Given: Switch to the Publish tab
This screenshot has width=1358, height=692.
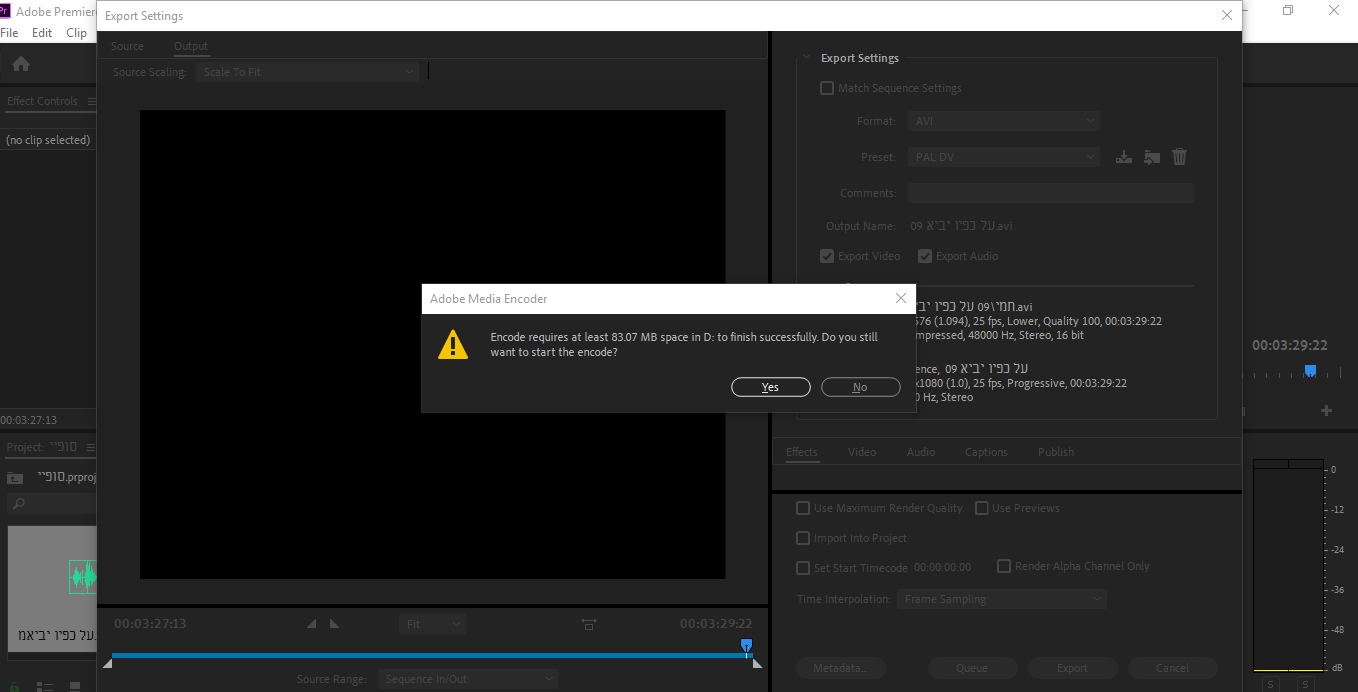Looking at the screenshot, I should click(x=1056, y=452).
